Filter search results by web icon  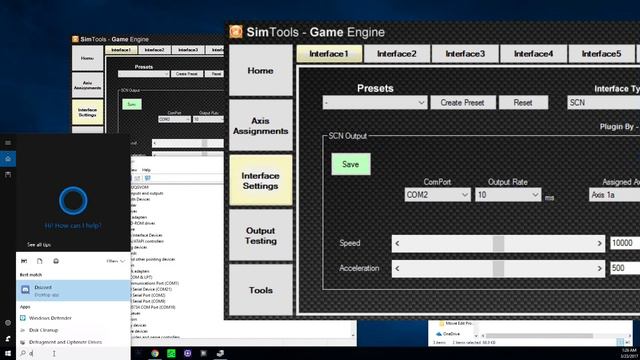tap(56, 261)
